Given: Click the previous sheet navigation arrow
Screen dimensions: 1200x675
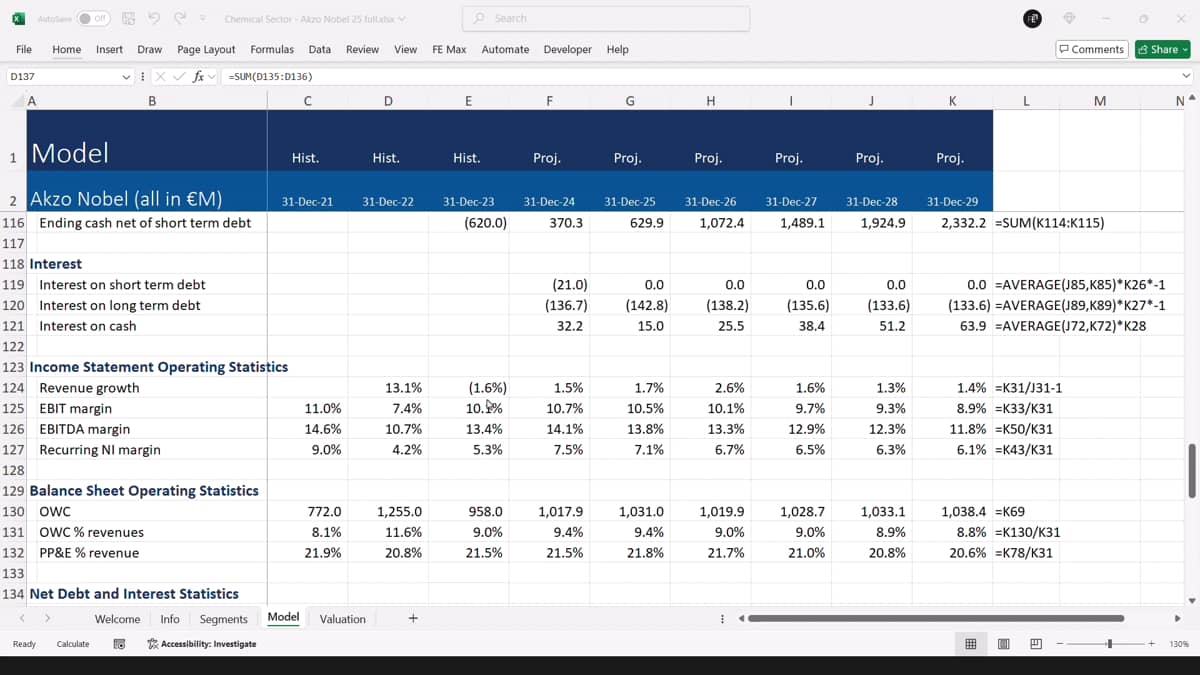Looking at the screenshot, I should [x=22, y=619].
